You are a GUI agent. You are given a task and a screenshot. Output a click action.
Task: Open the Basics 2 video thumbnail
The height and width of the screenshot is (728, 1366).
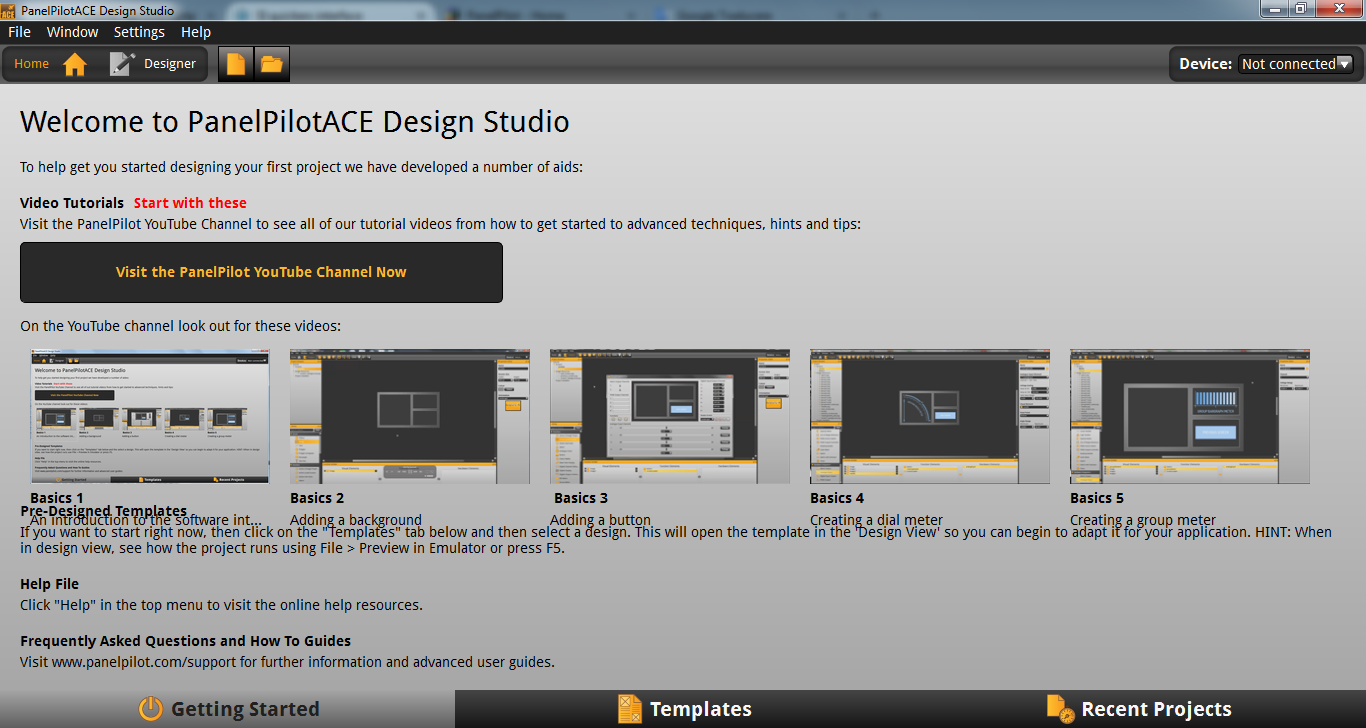410,416
